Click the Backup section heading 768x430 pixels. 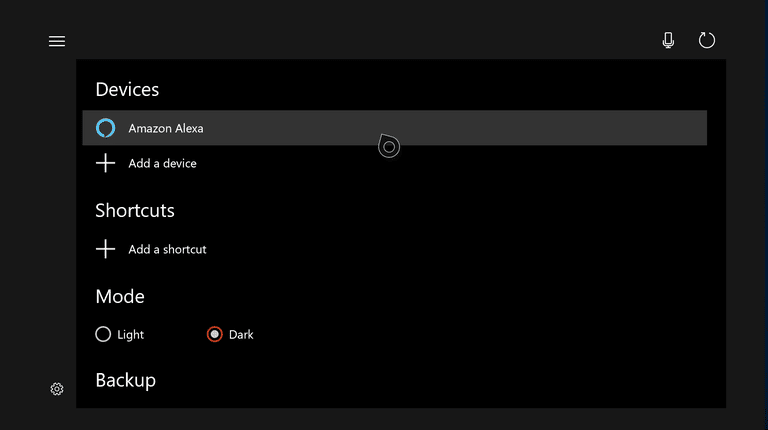125,381
